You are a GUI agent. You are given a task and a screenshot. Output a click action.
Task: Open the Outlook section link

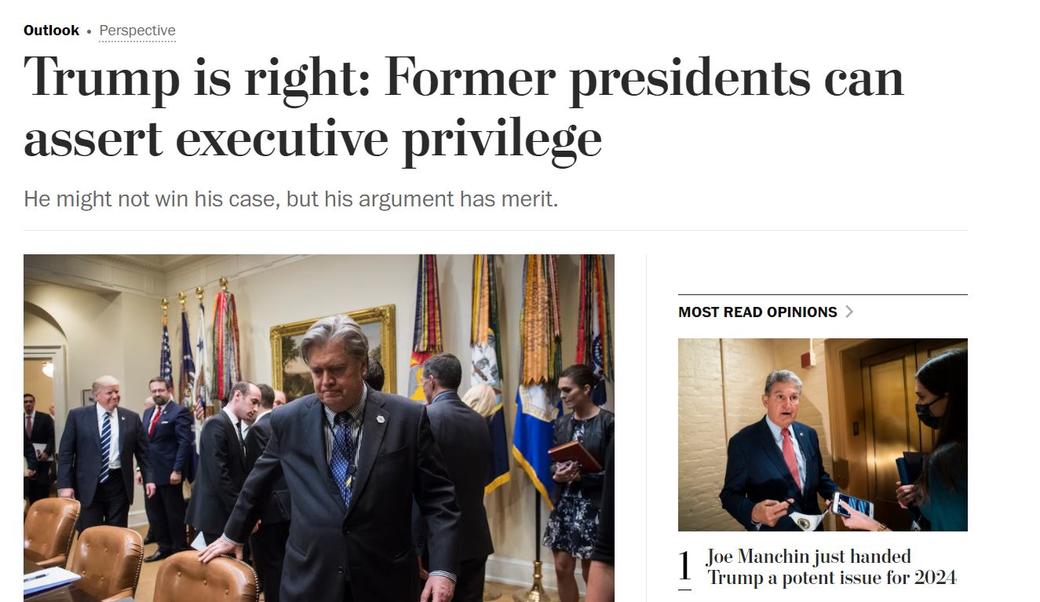(x=51, y=30)
